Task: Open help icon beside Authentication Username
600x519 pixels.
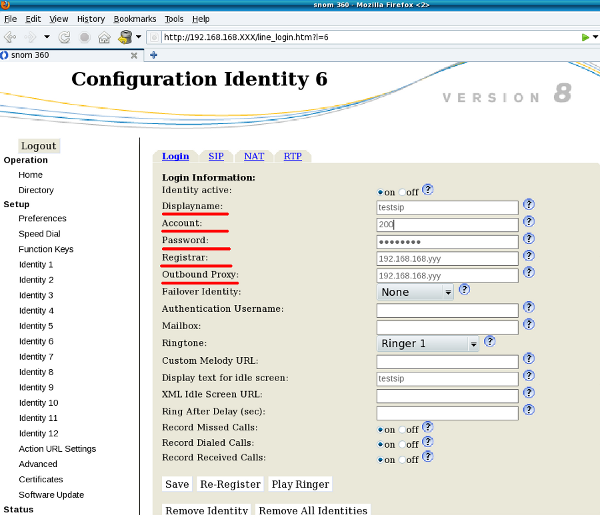Action: click(x=529, y=307)
